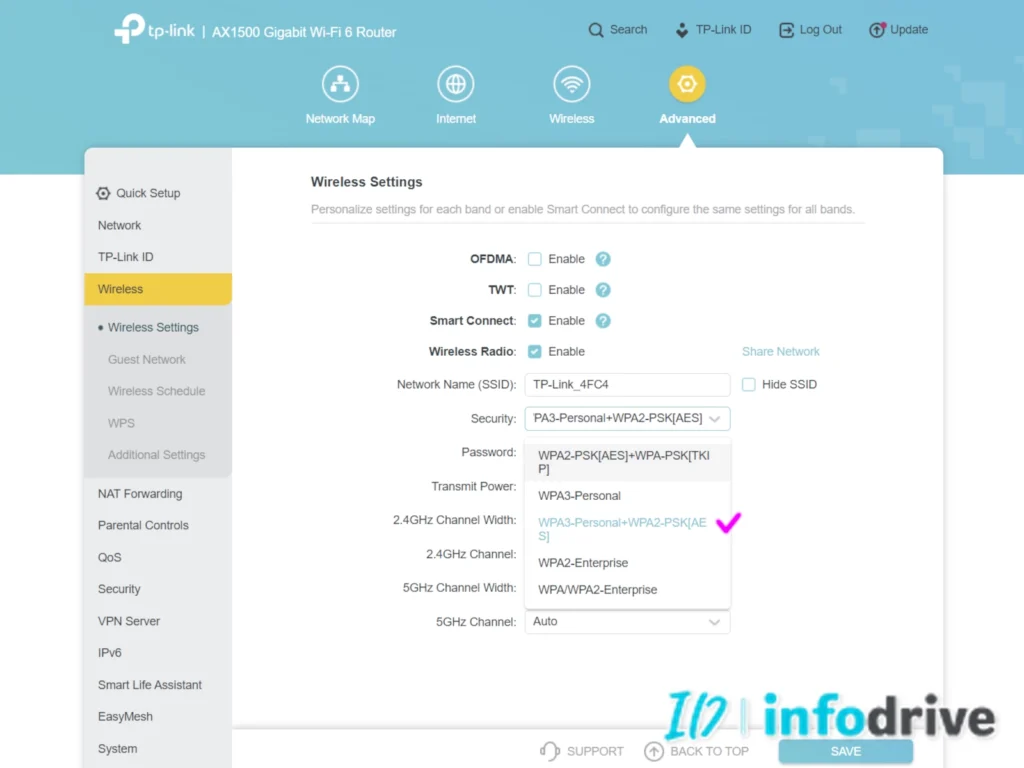Image resolution: width=1024 pixels, height=768 pixels.
Task: Click the Log Out label
Action: pyautogui.click(x=821, y=29)
